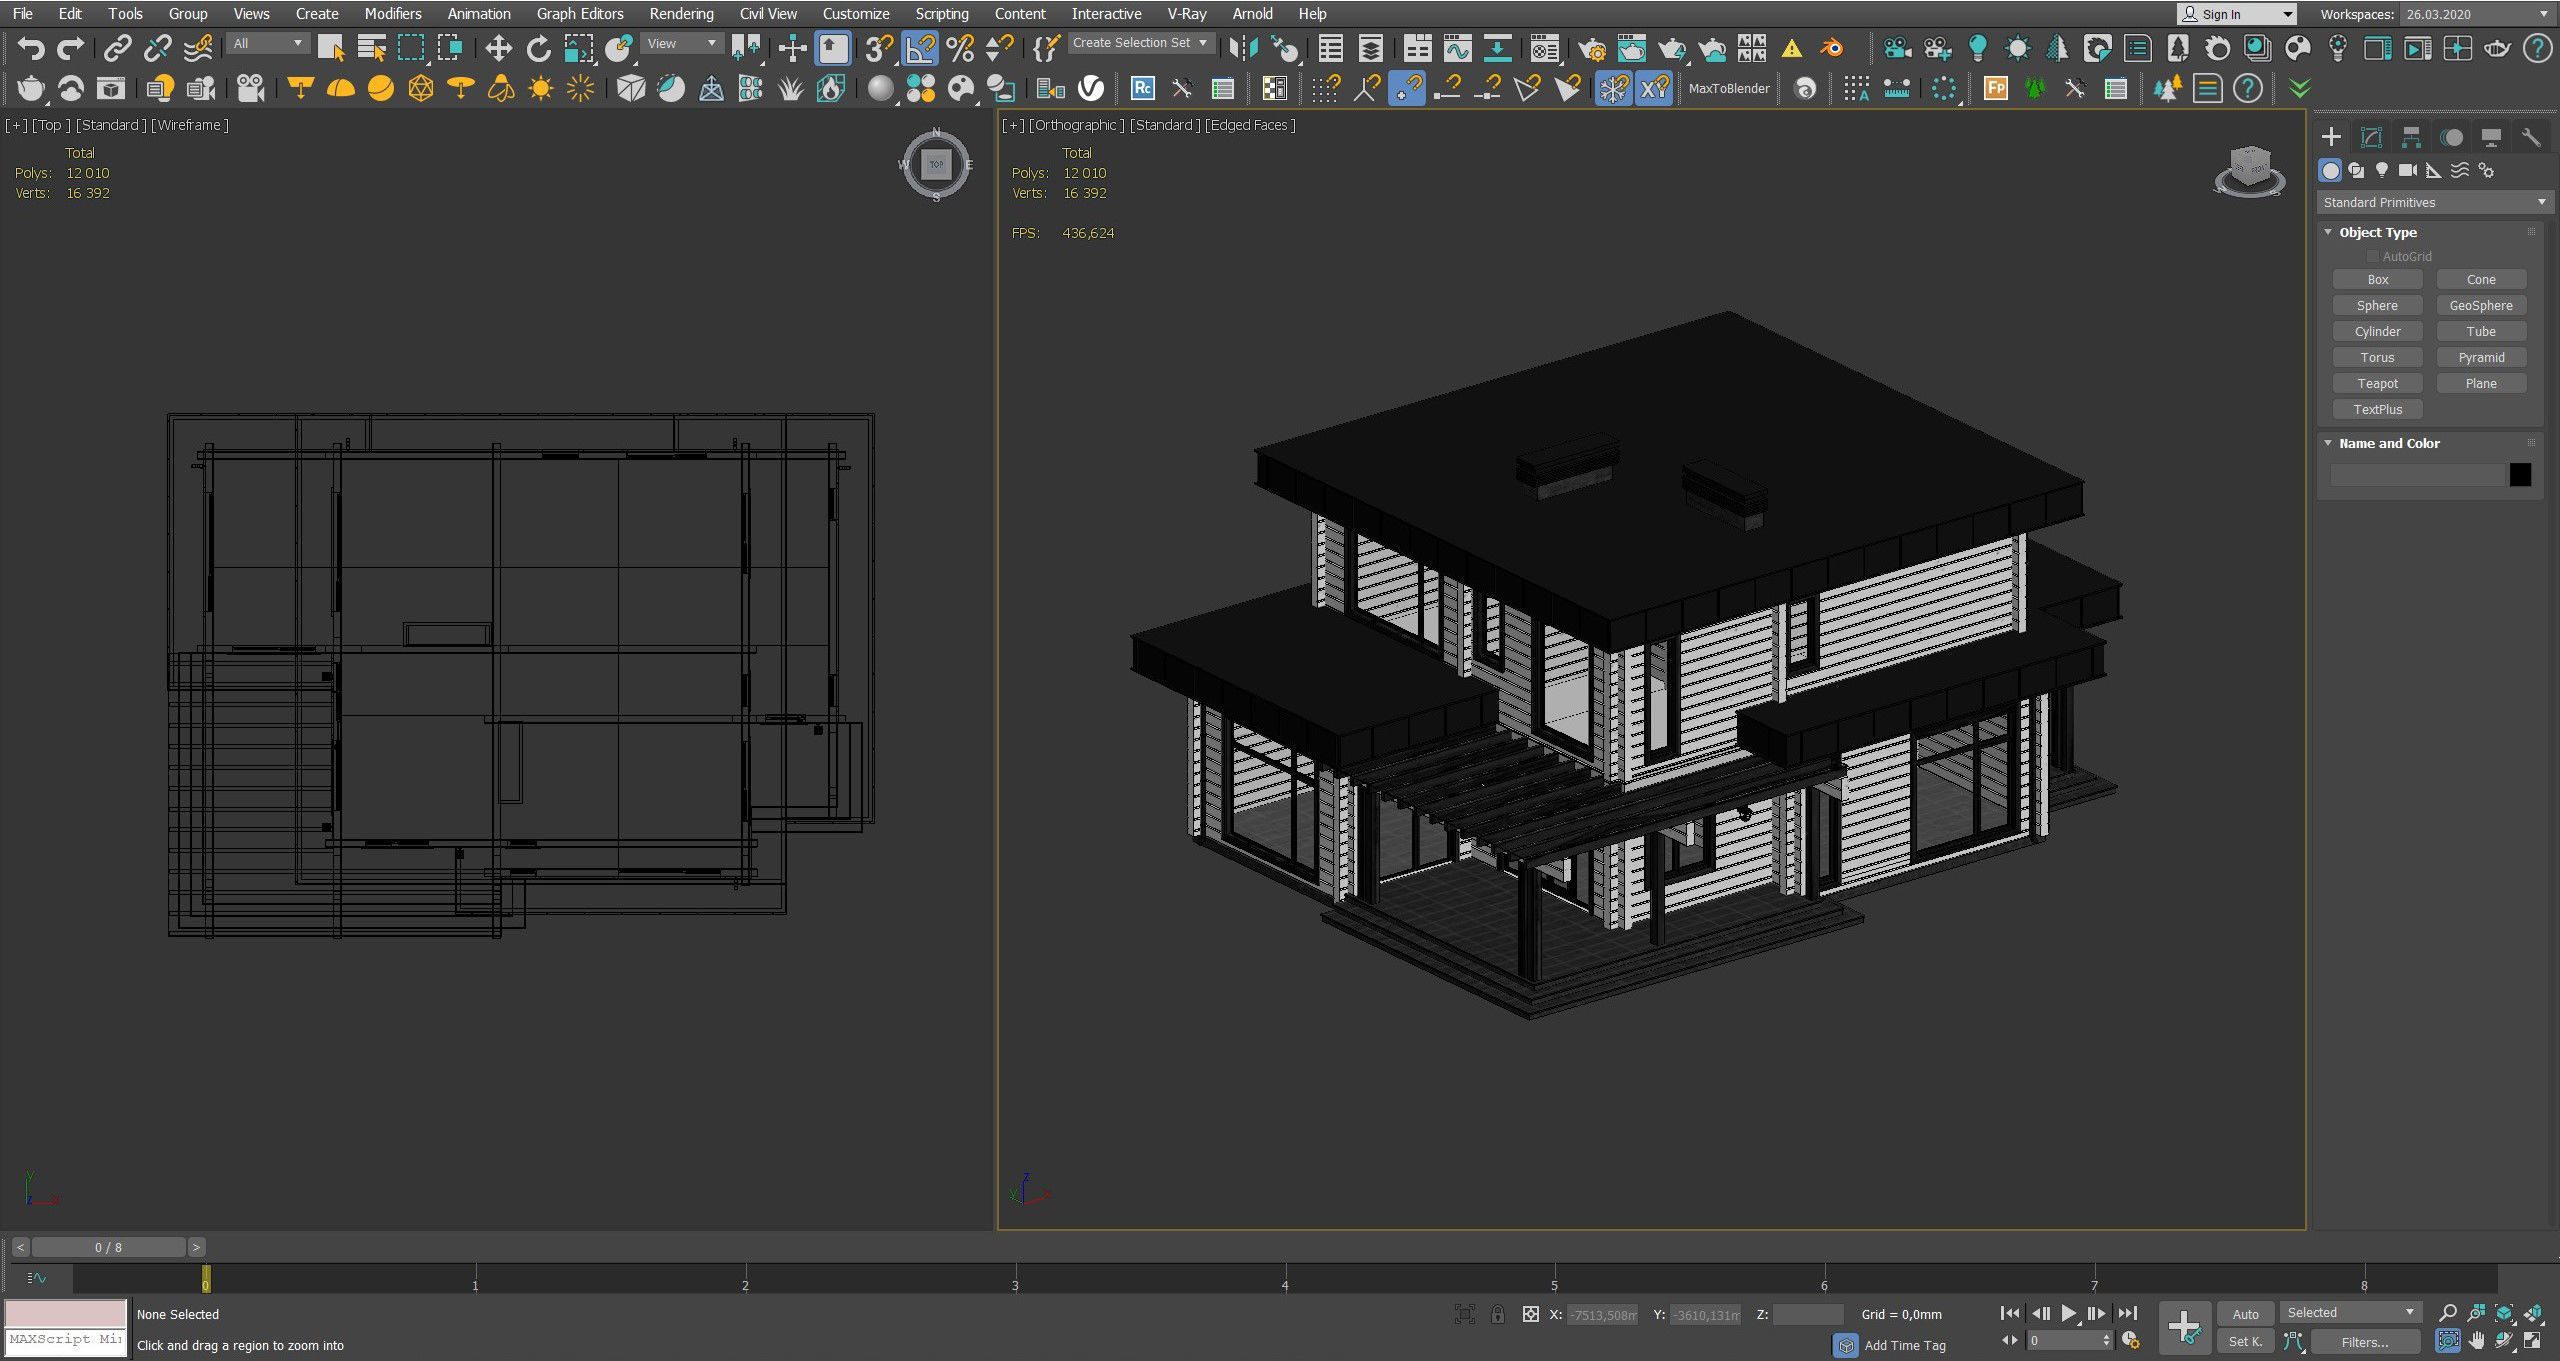Click the orange Fp icon
This screenshot has height=1361, width=2560.
[x=1995, y=89]
